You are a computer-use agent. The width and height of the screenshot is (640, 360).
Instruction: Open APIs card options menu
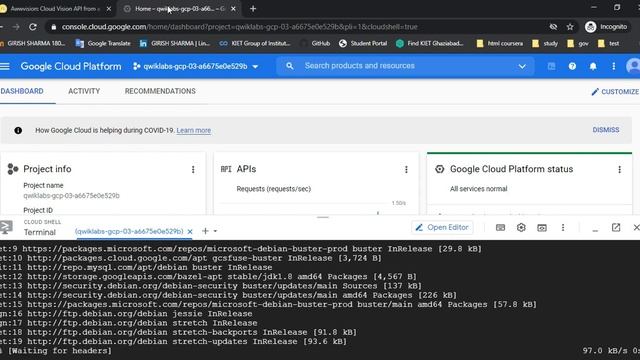pos(406,169)
